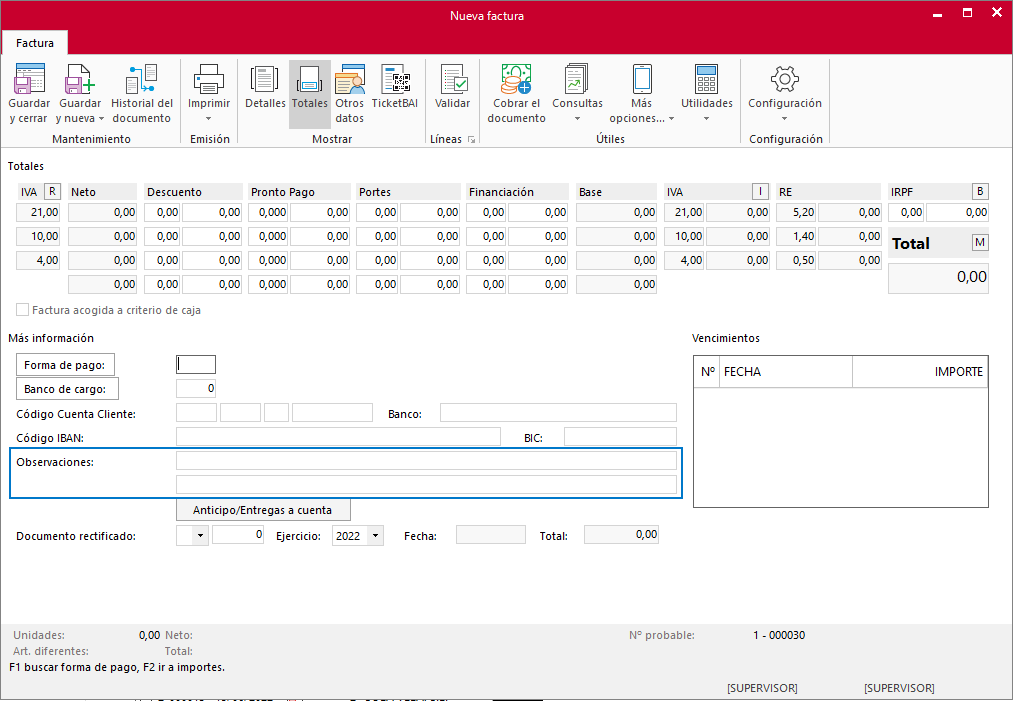Focus the Forma de pago input field
Screen dimensions: 1013x701
pyautogui.click(x=196, y=364)
